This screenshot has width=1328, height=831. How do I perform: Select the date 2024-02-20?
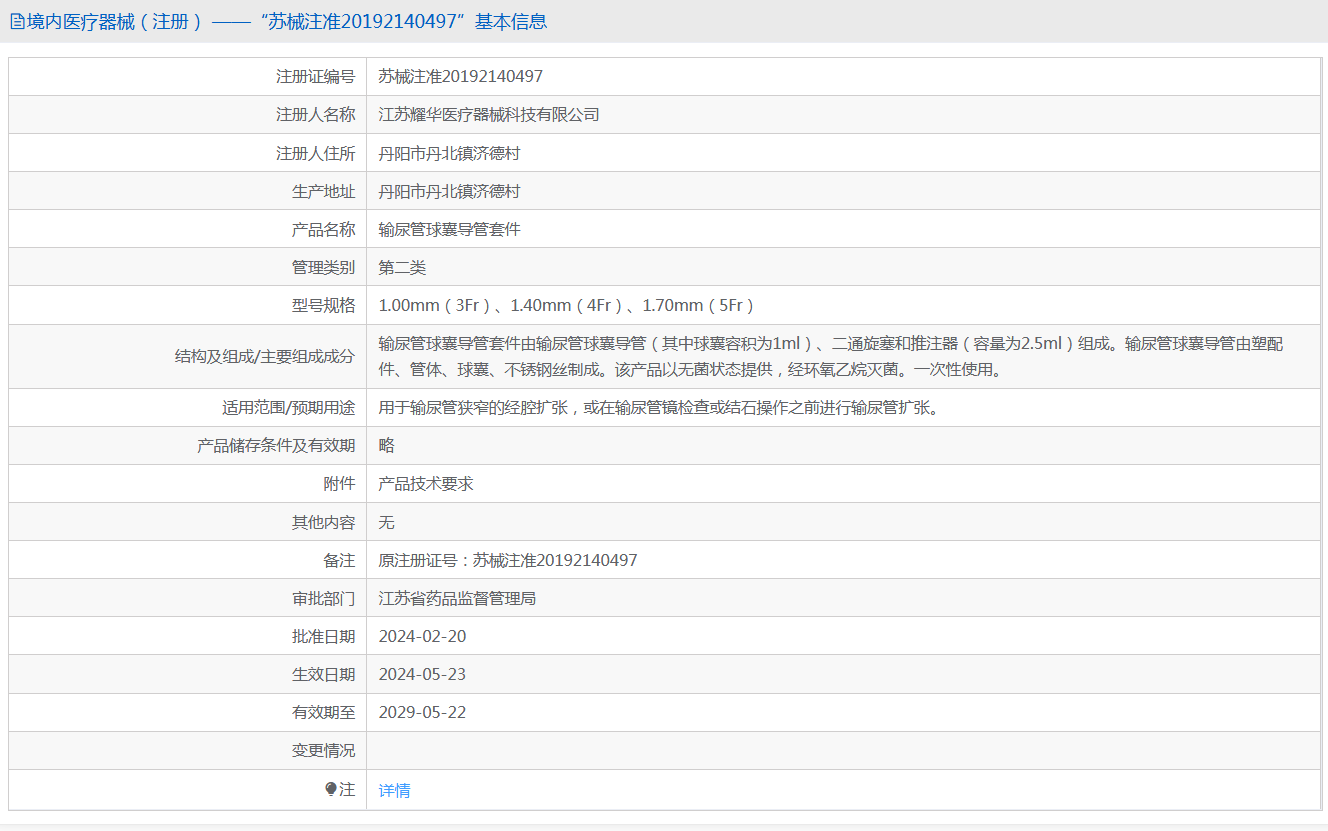point(422,636)
